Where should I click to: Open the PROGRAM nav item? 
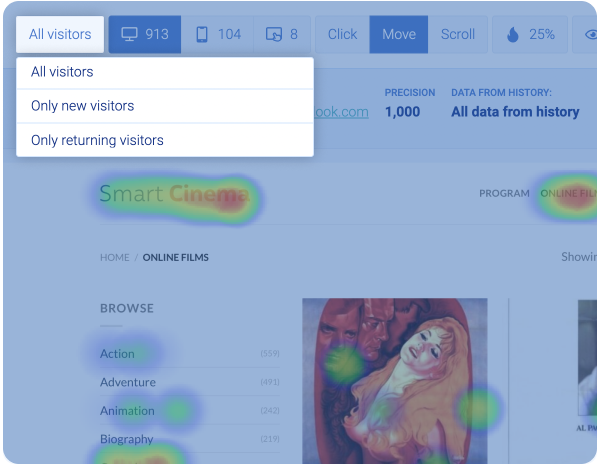click(504, 193)
